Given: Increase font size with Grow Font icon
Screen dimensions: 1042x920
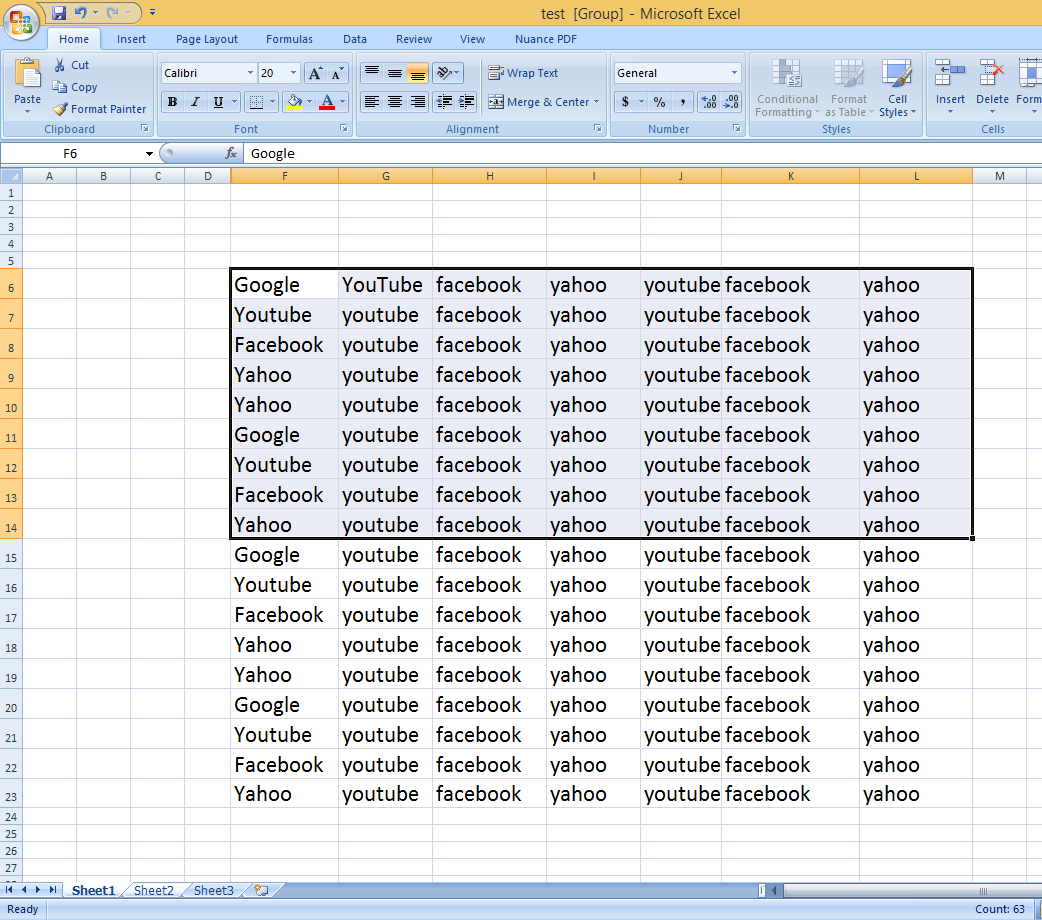Looking at the screenshot, I should click(x=316, y=73).
